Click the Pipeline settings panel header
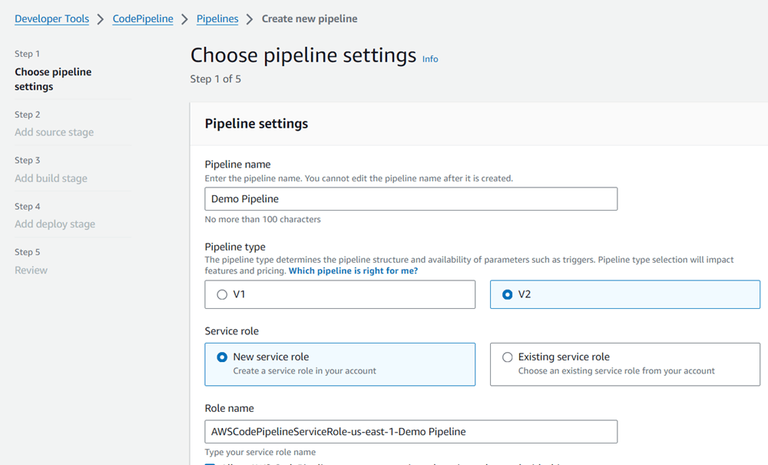Screen dimensions: 768x465 point(256,124)
